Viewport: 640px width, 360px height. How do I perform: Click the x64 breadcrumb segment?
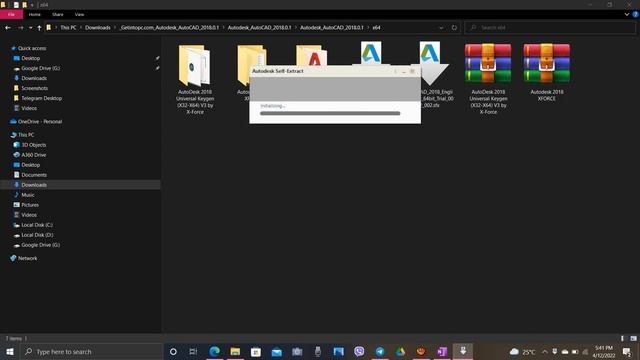click(x=376, y=28)
